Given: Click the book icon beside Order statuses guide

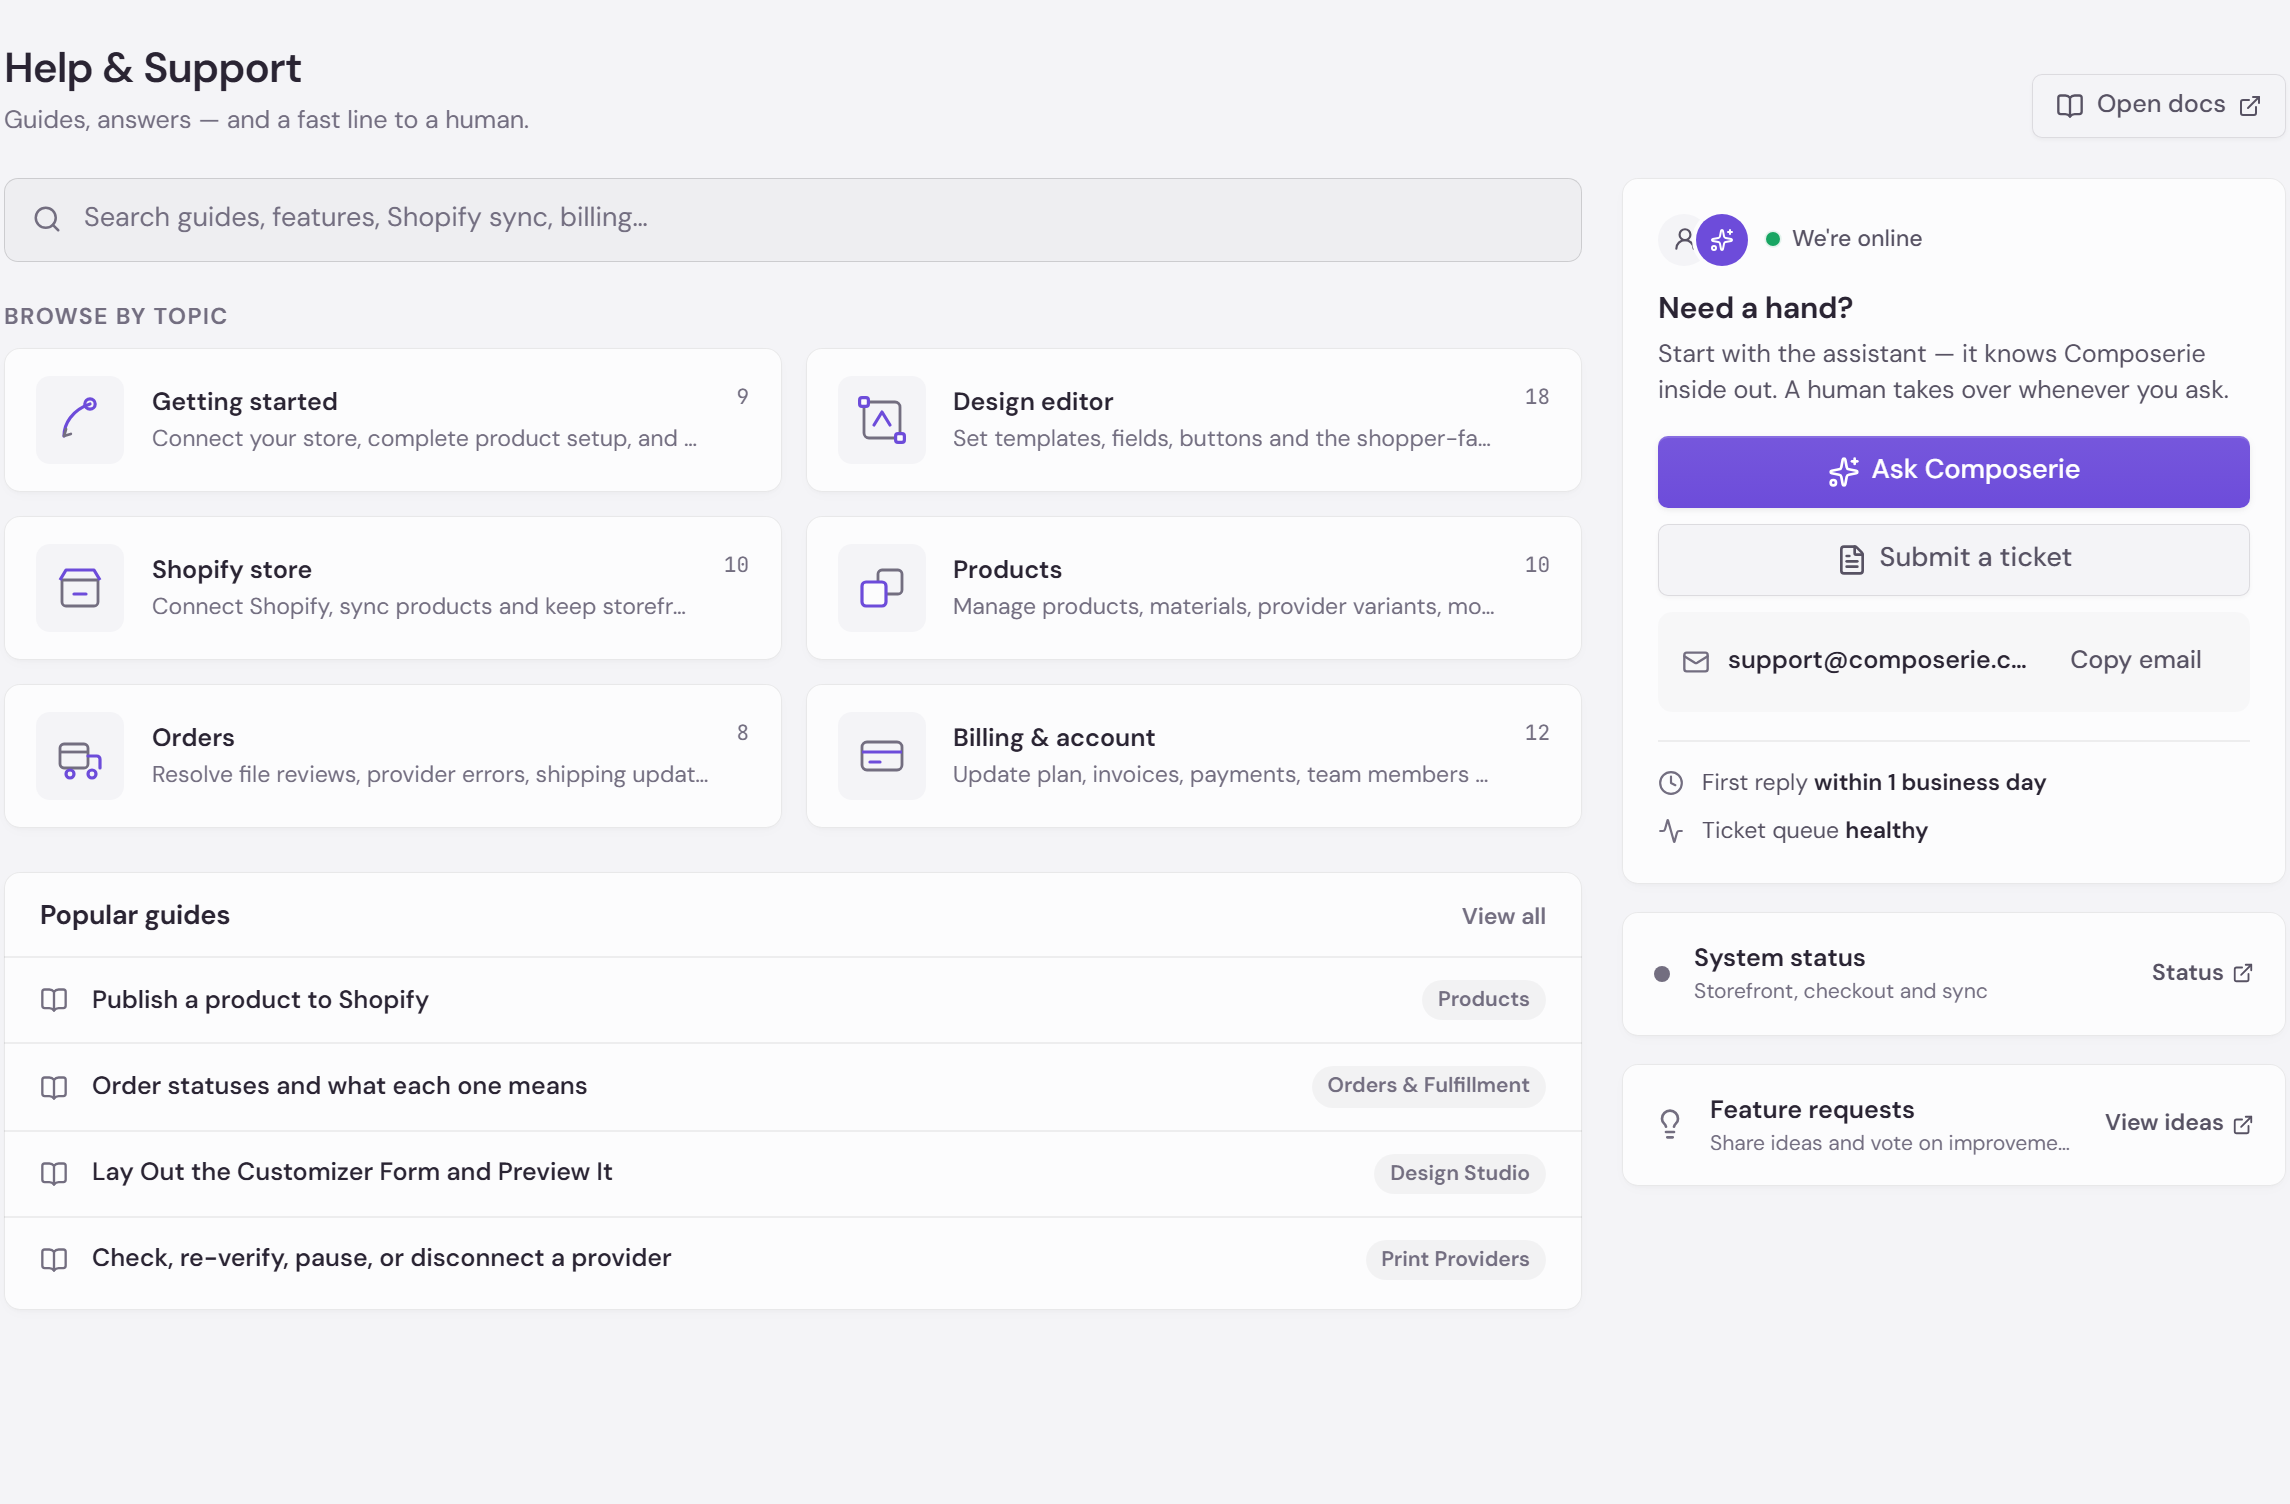Looking at the screenshot, I should [54, 1087].
